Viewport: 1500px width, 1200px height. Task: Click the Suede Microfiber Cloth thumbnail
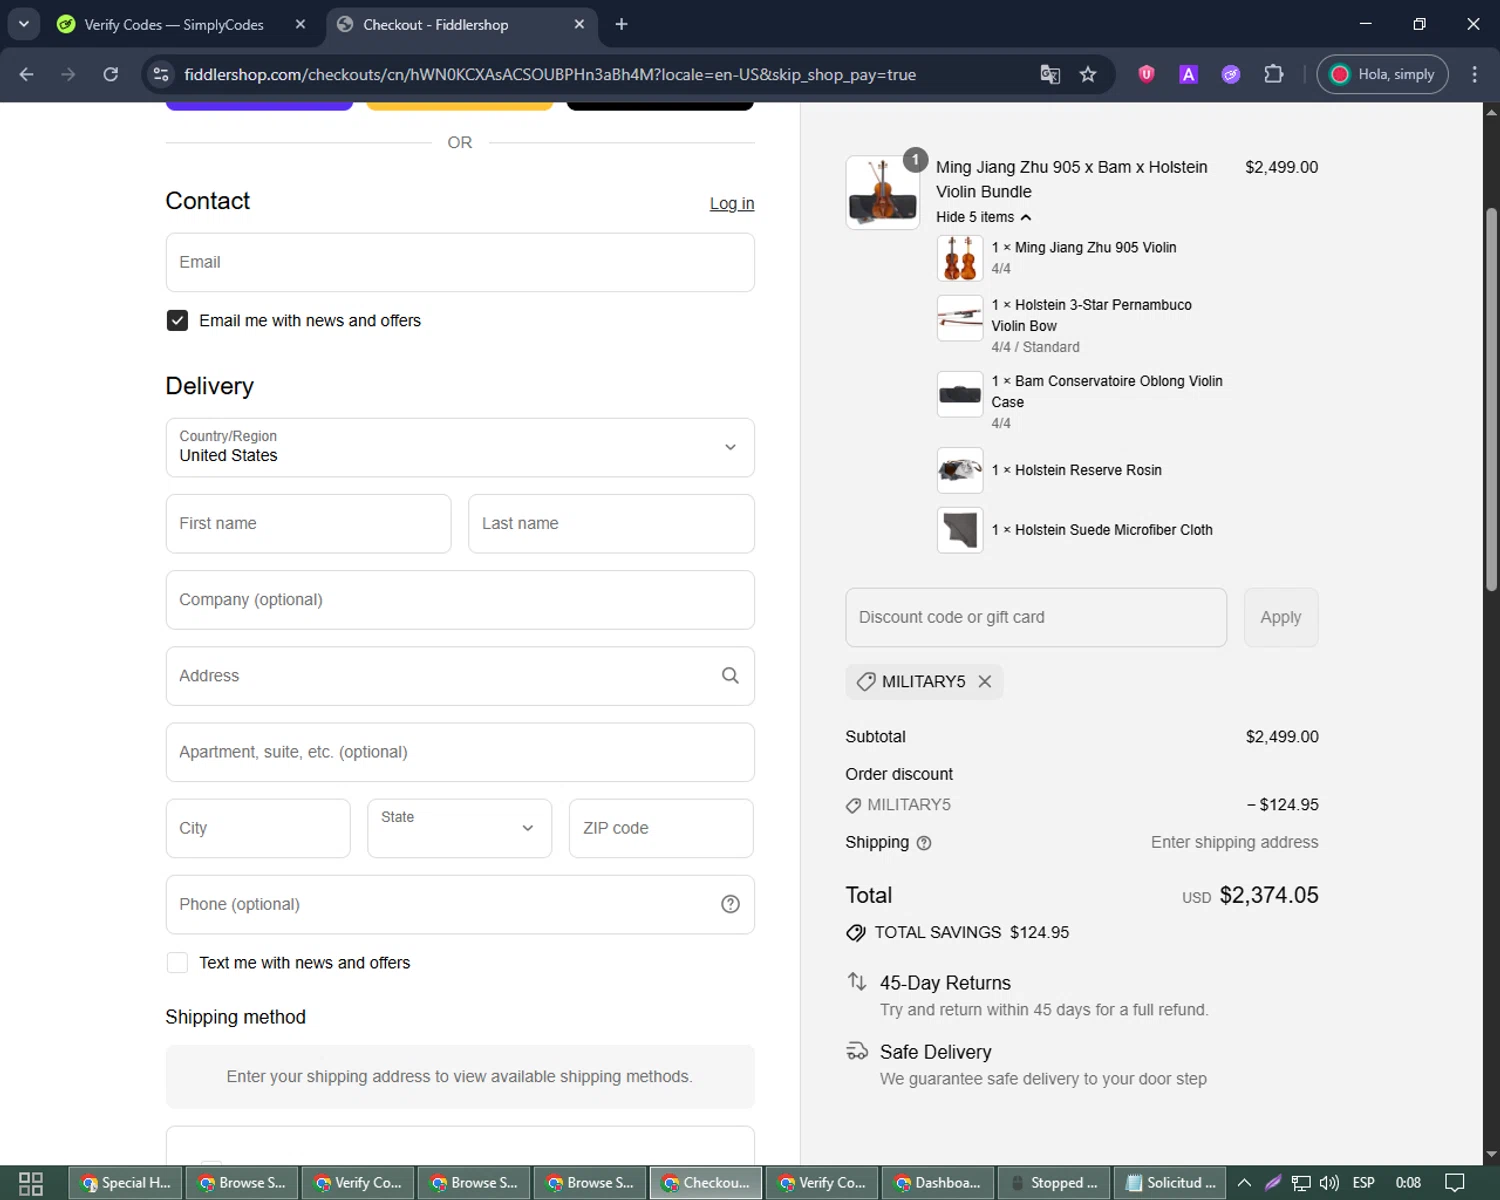tap(960, 530)
